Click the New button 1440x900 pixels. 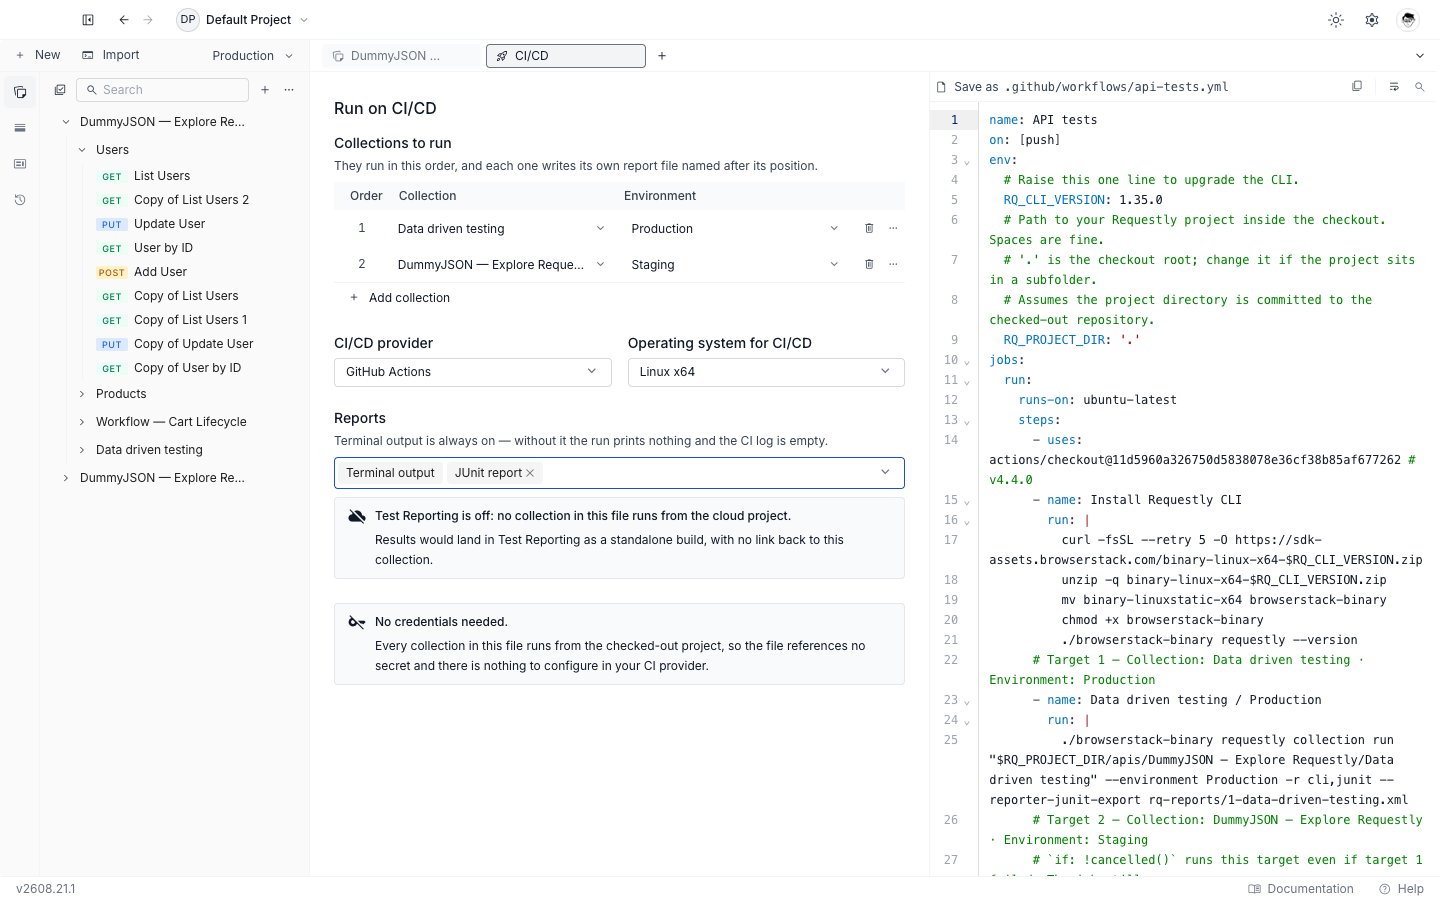(x=38, y=55)
